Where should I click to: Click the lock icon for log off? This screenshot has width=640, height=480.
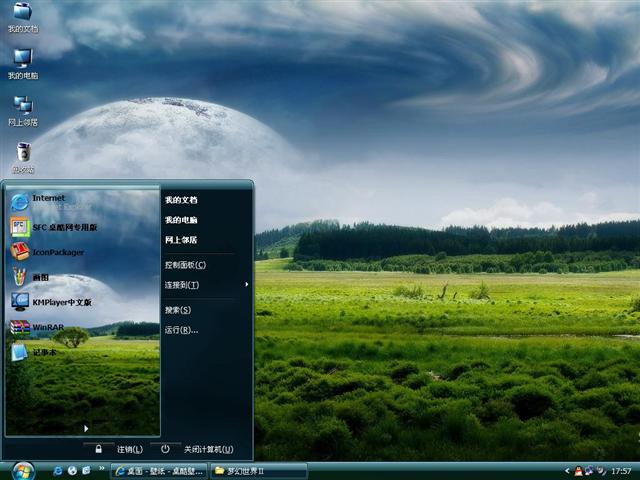coord(98,449)
